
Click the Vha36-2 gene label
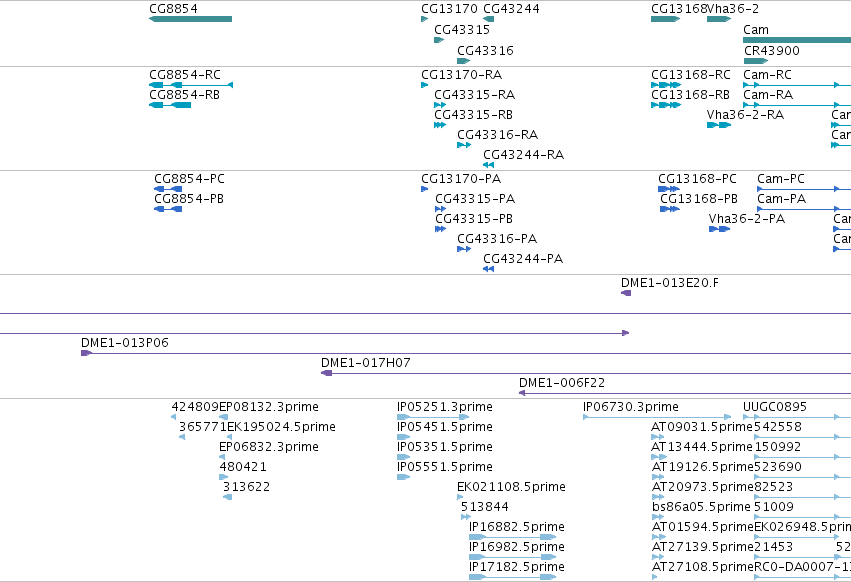733,9
